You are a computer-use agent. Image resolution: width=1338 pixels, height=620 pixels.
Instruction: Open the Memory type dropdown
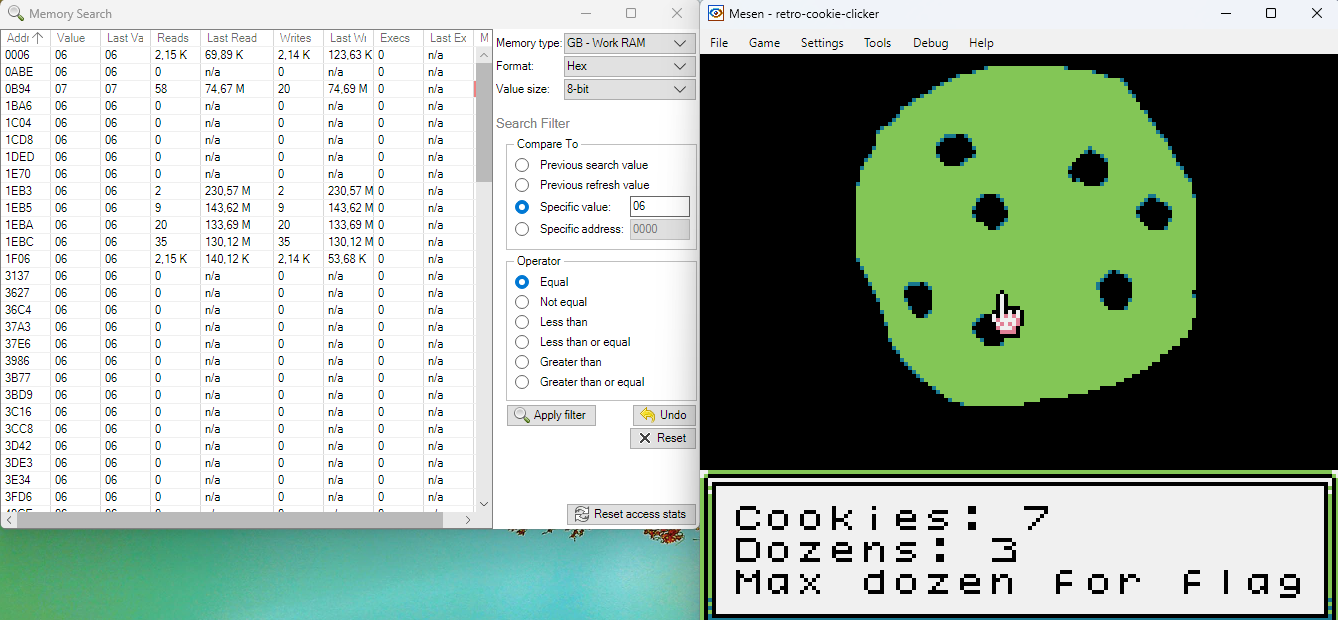629,43
